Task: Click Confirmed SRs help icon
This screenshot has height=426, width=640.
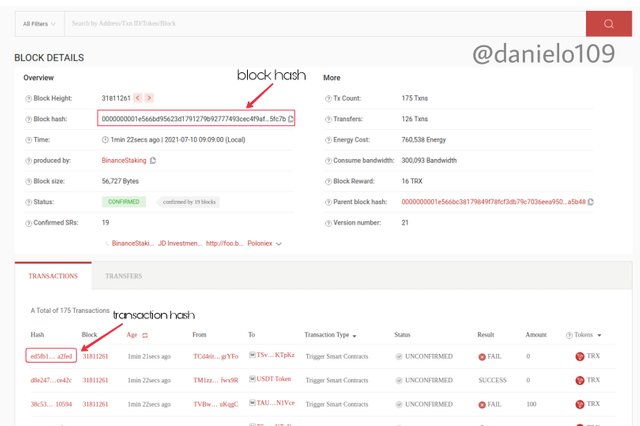Action: (29, 223)
